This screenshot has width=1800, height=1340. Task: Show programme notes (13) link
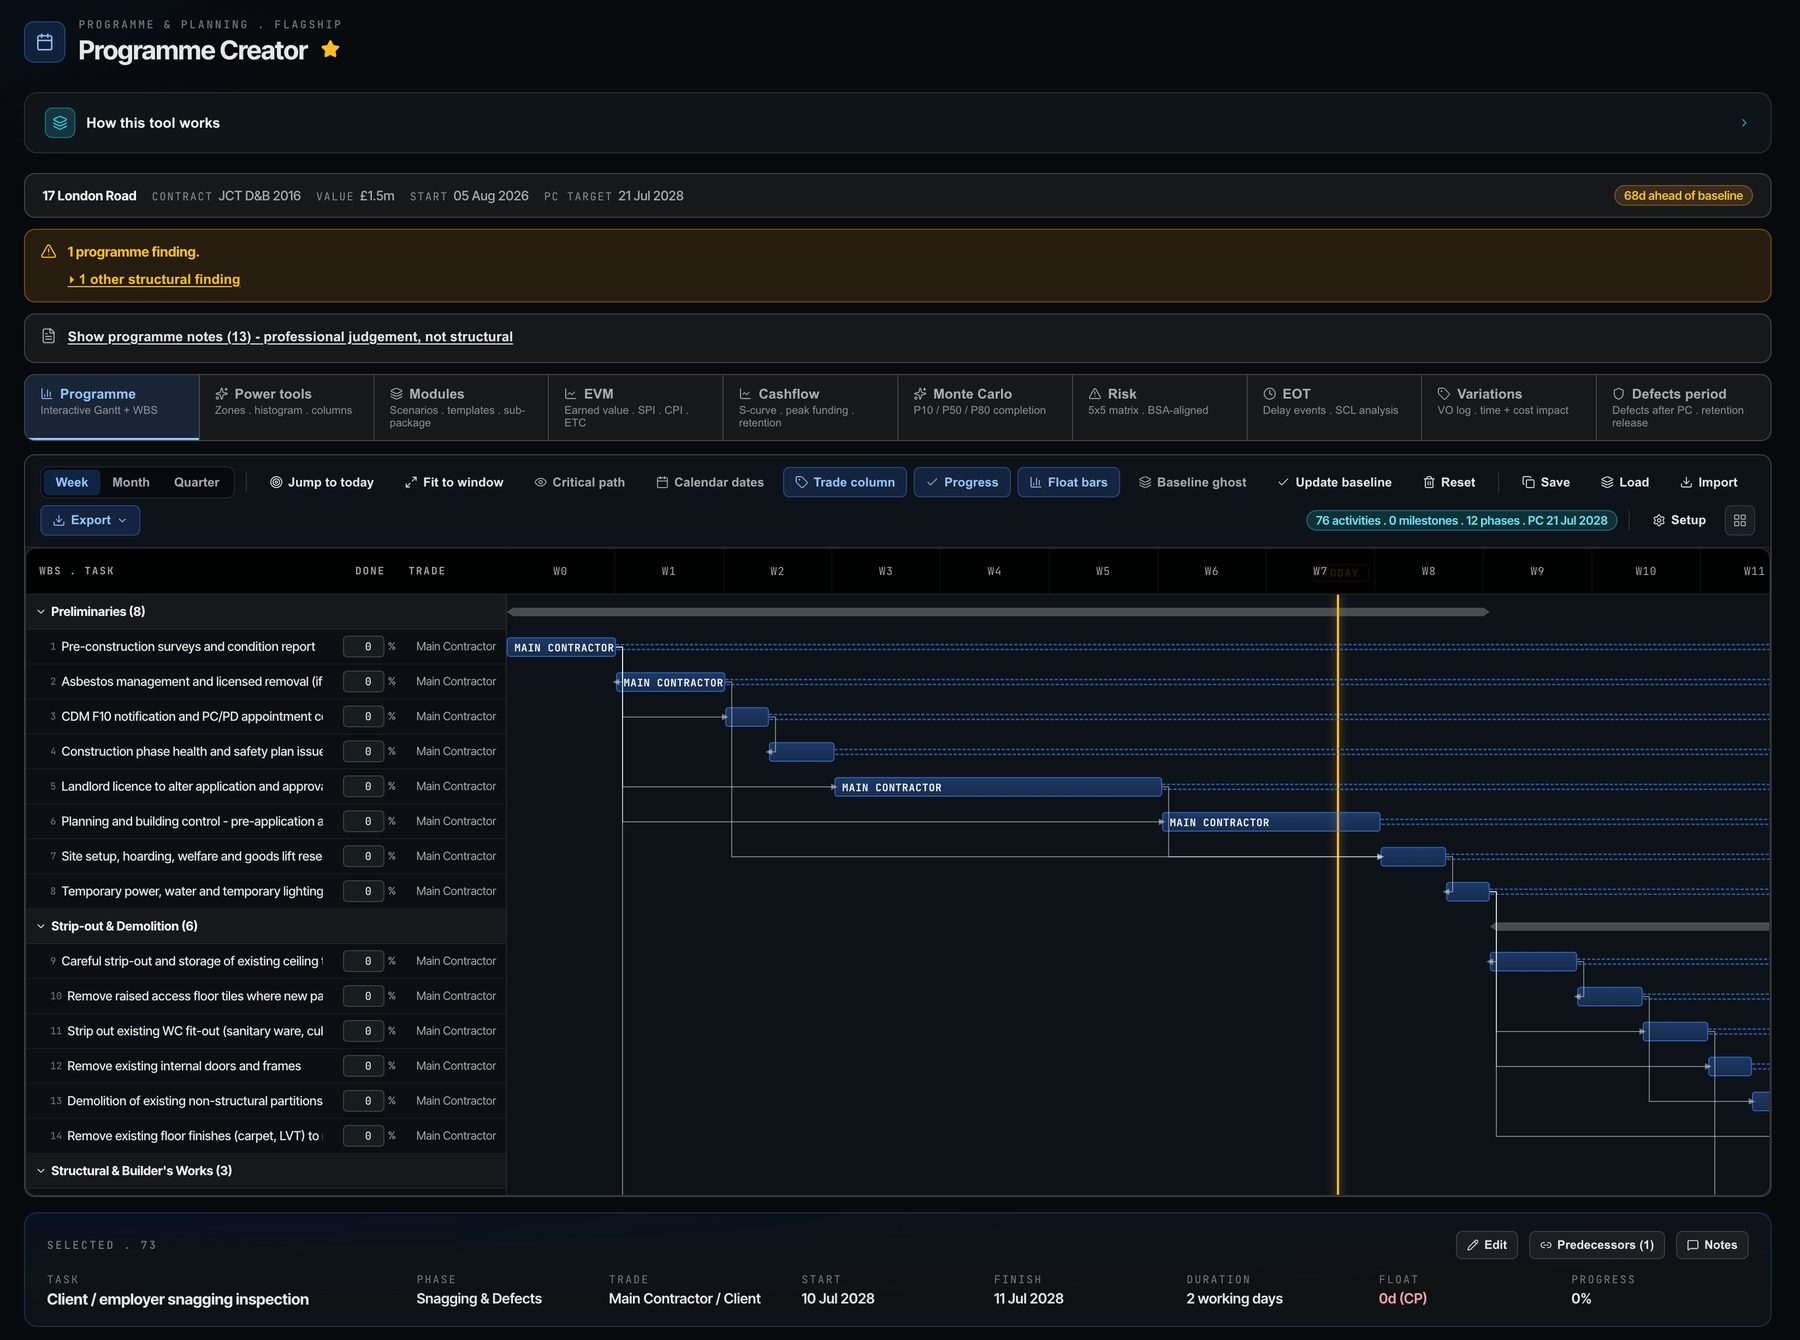290,337
